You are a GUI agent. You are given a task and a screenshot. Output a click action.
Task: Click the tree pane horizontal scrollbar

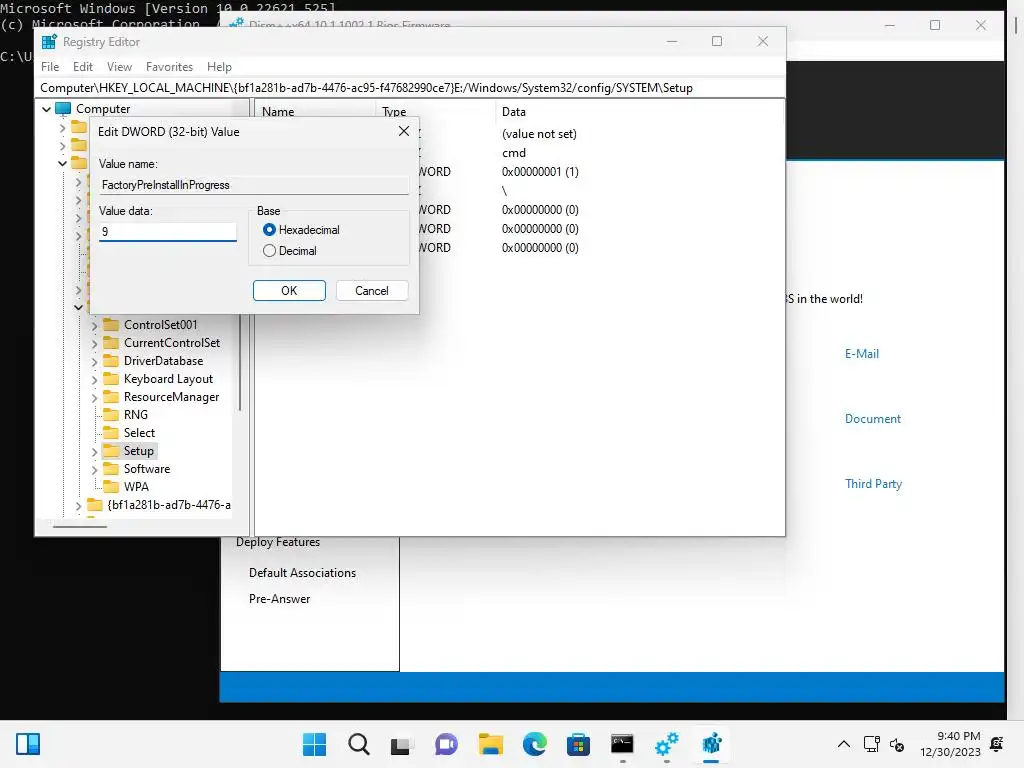click(x=80, y=526)
